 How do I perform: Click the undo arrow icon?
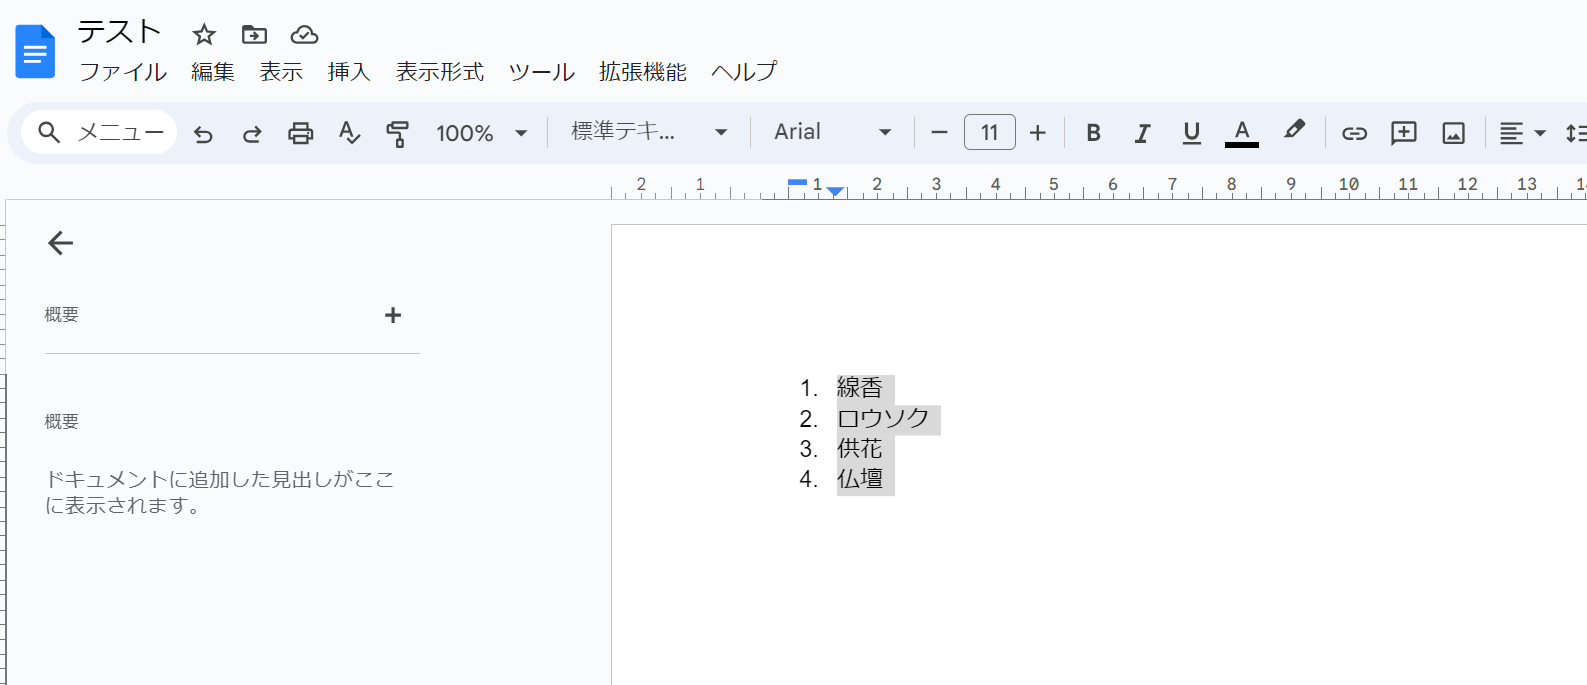pos(203,133)
